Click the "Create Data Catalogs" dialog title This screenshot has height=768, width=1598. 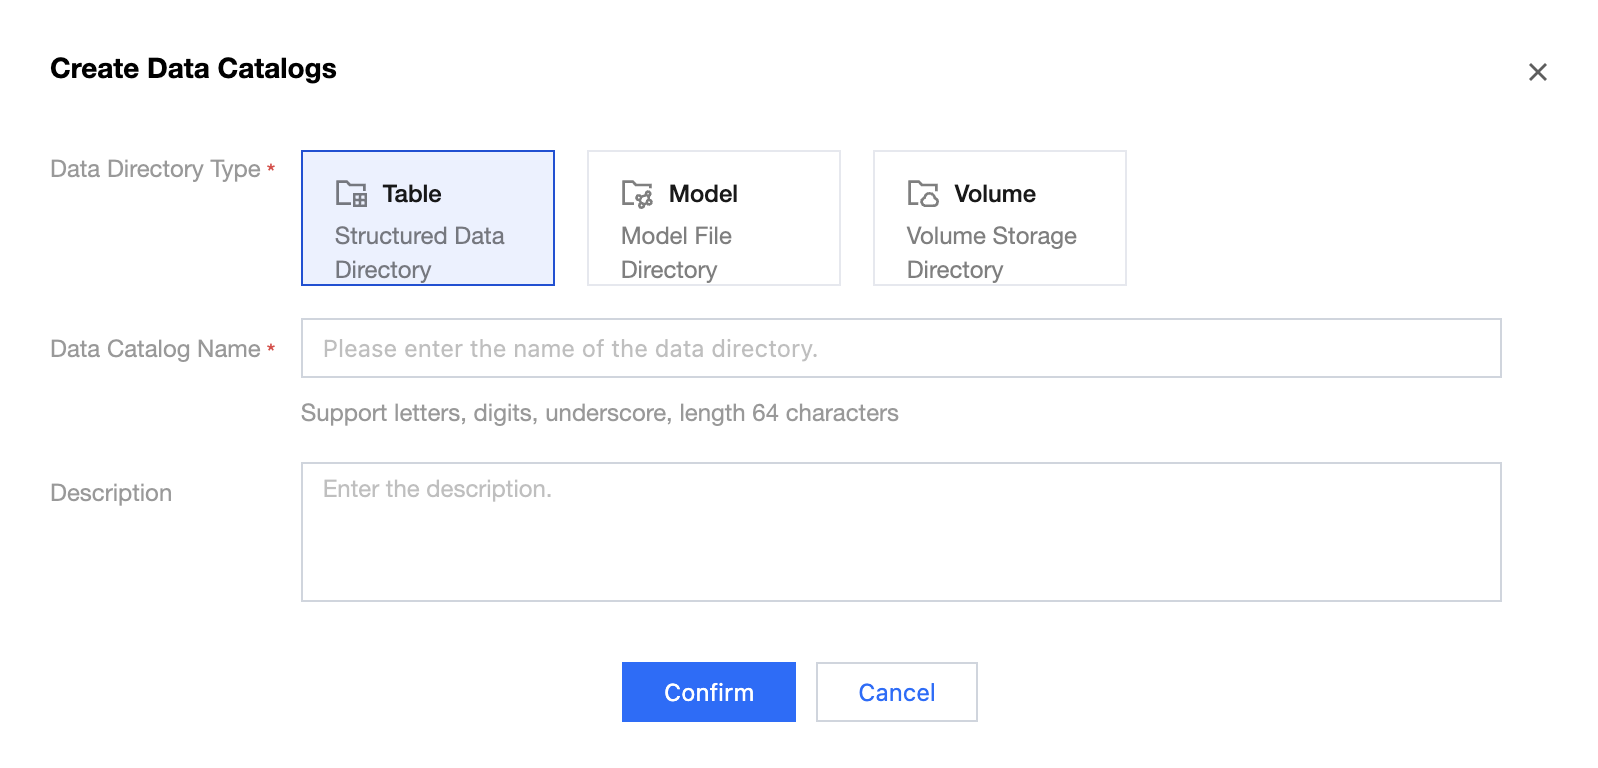click(193, 68)
